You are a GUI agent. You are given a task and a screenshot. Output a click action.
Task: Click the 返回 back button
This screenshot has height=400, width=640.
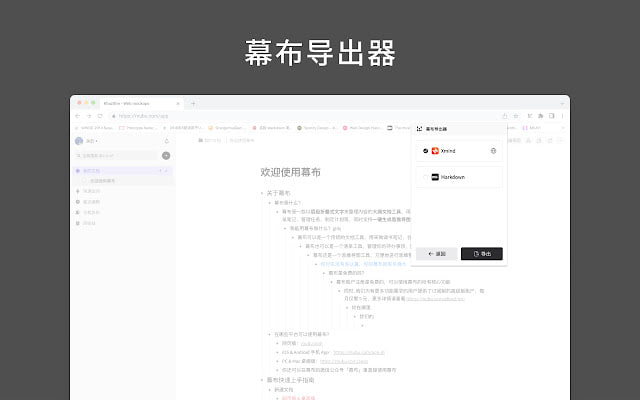(436, 254)
